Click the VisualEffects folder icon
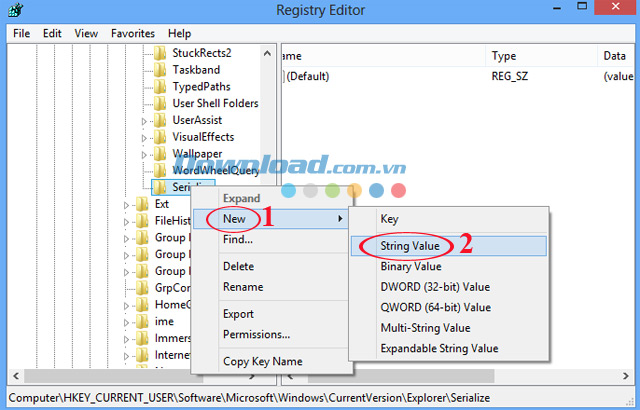 pyautogui.click(x=160, y=137)
